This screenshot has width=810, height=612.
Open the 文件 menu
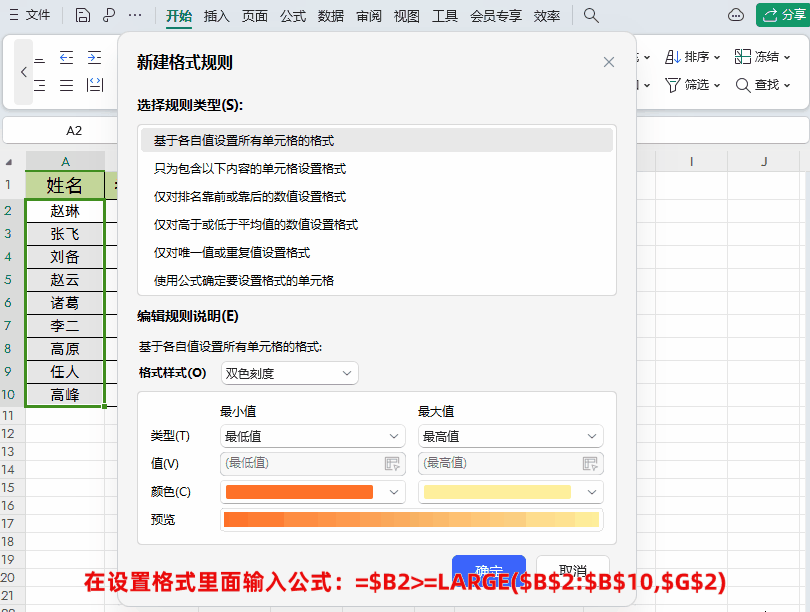click(29, 15)
